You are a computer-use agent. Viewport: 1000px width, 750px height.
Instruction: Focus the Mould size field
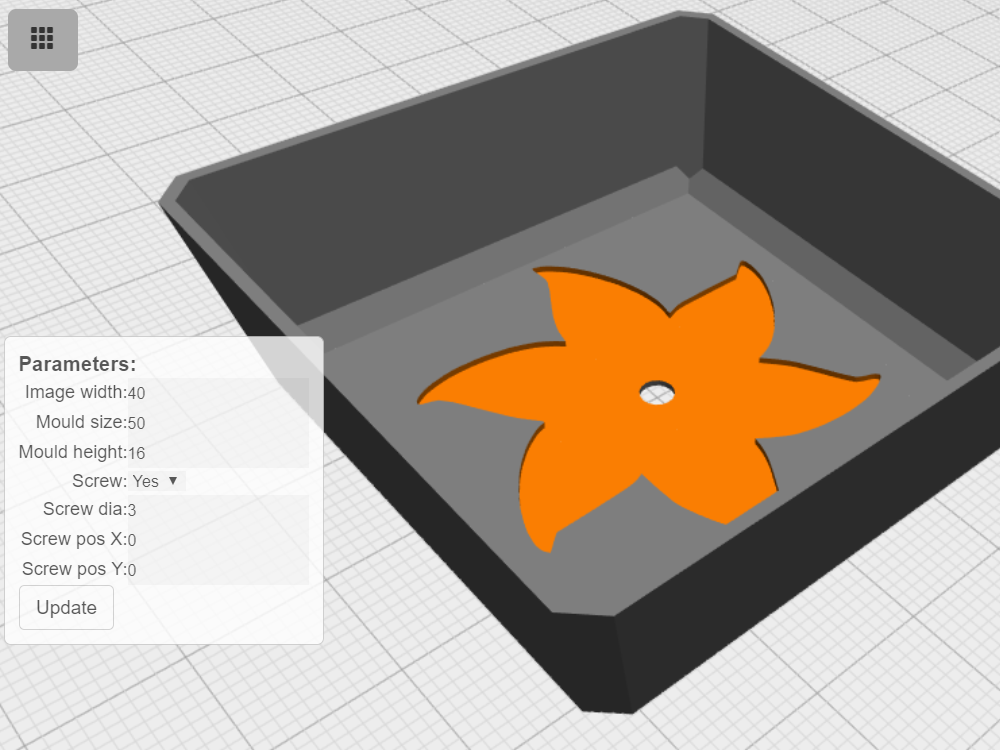pos(217,423)
